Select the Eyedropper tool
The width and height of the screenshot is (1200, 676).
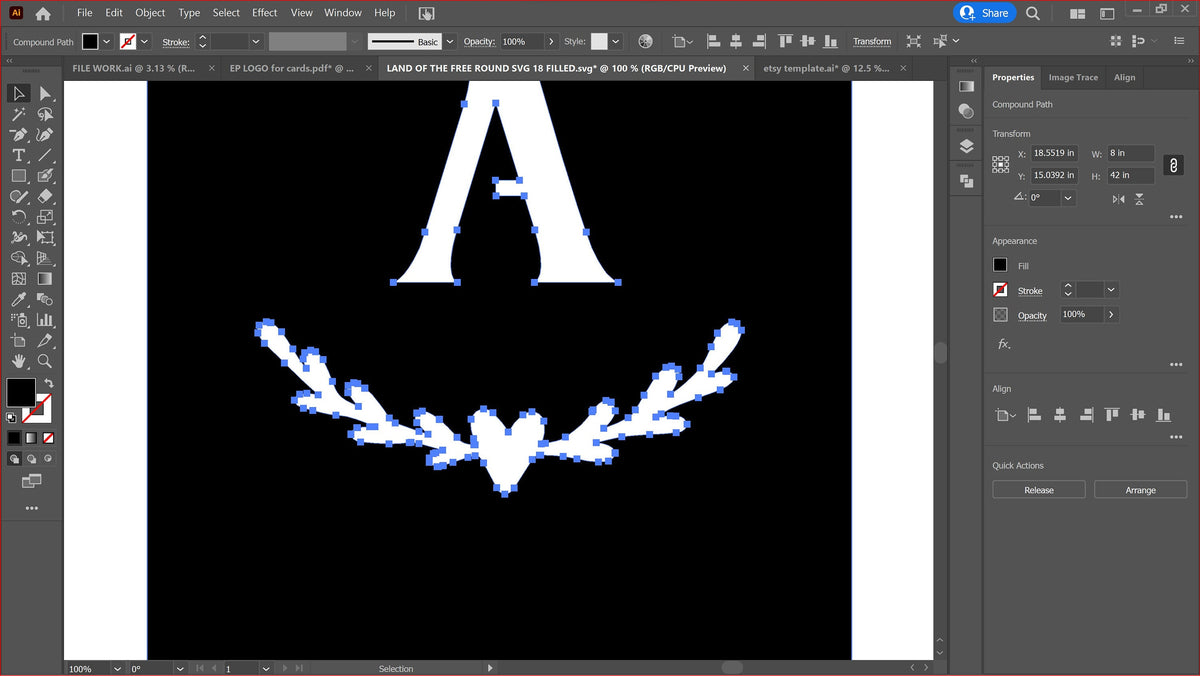click(19, 300)
